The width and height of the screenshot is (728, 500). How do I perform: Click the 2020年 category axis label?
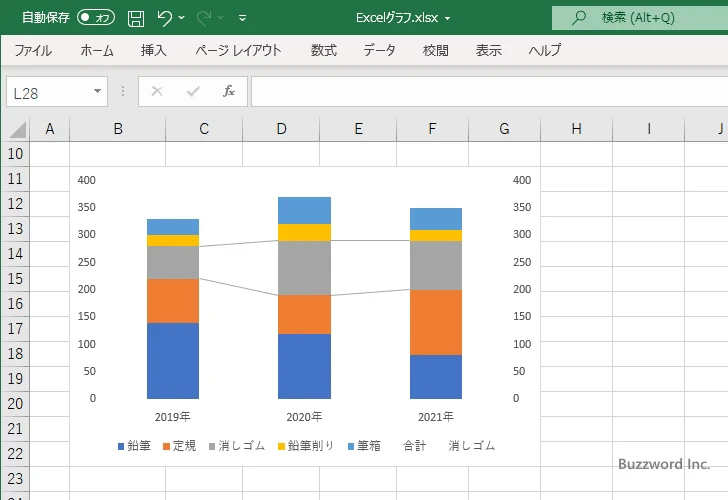304,417
